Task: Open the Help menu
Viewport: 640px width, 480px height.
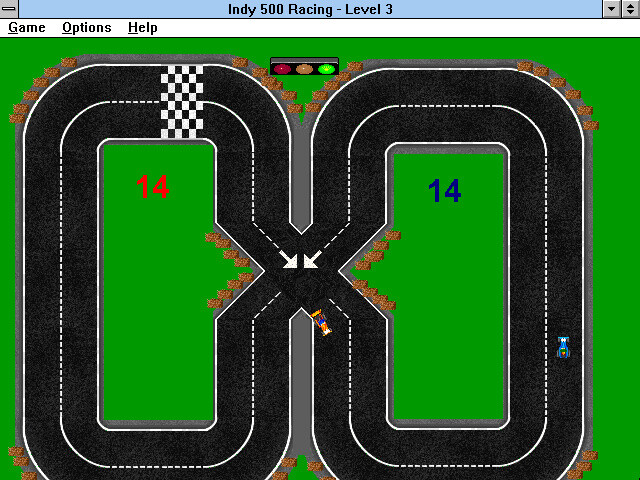Action: (142, 28)
